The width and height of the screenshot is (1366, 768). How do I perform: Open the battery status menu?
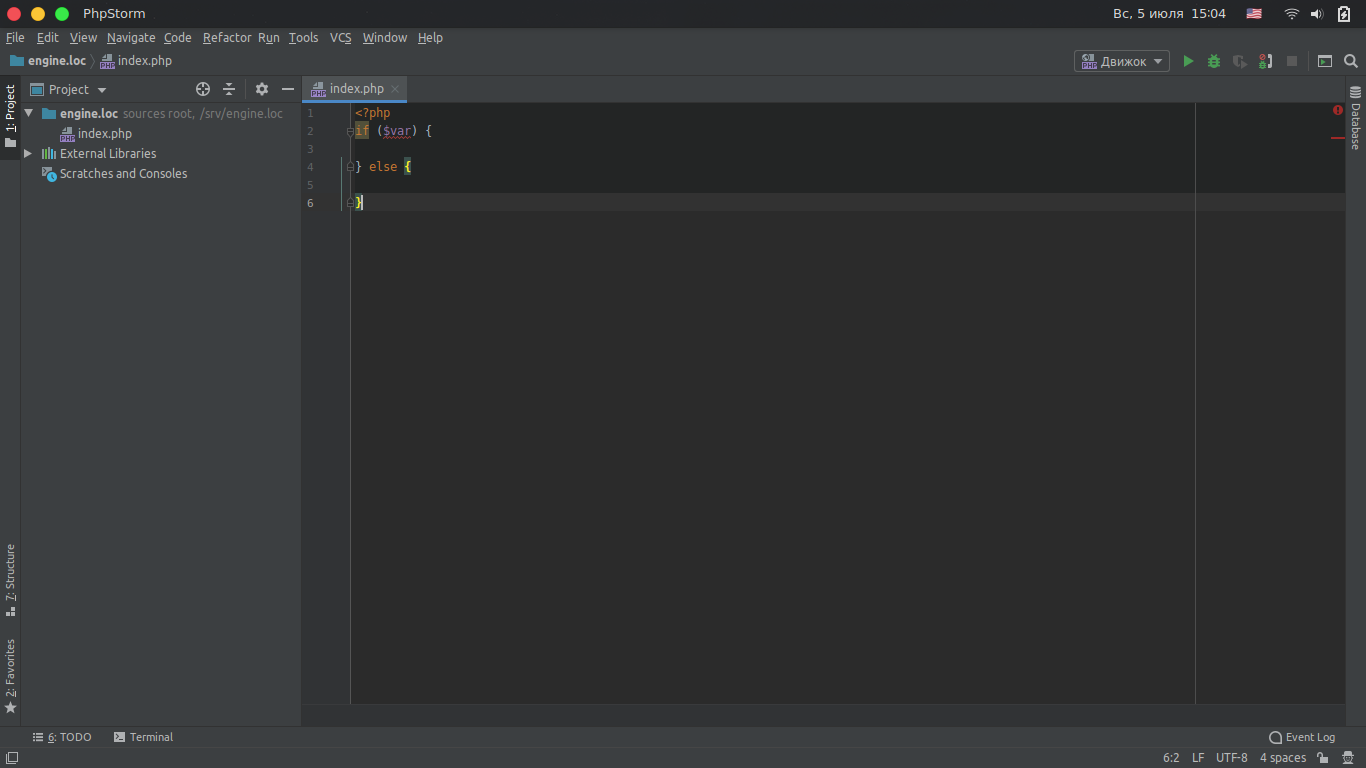(x=1345, y=14)
